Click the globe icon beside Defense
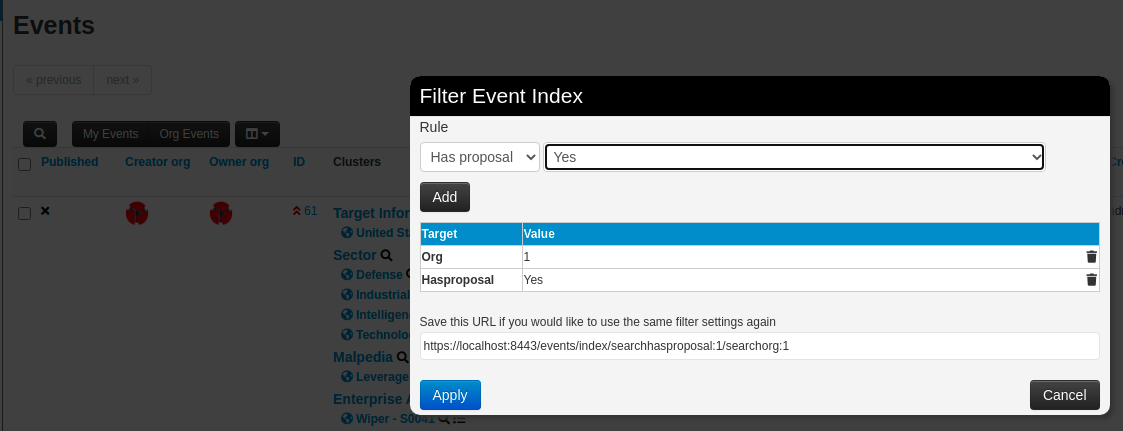 pyautogui.click(x=347, y=274)
